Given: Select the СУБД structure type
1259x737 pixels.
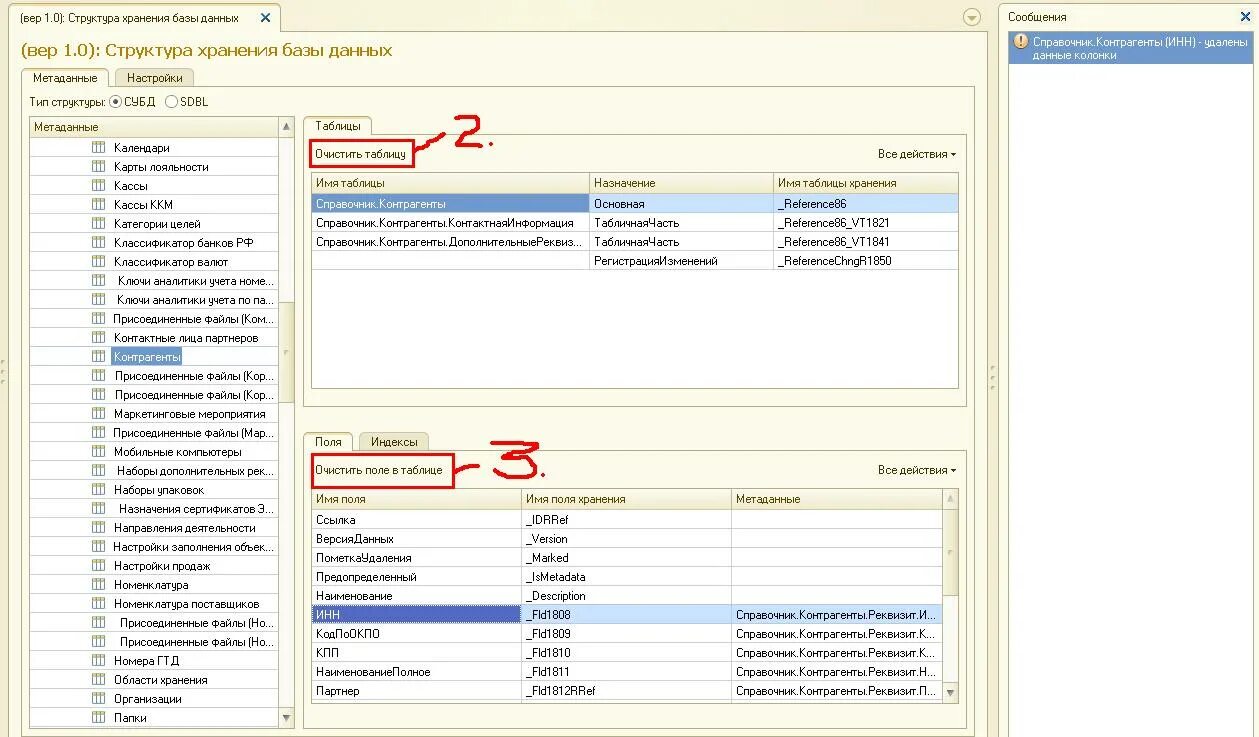Looking at the screenshot, I should (x=115, y=101).
